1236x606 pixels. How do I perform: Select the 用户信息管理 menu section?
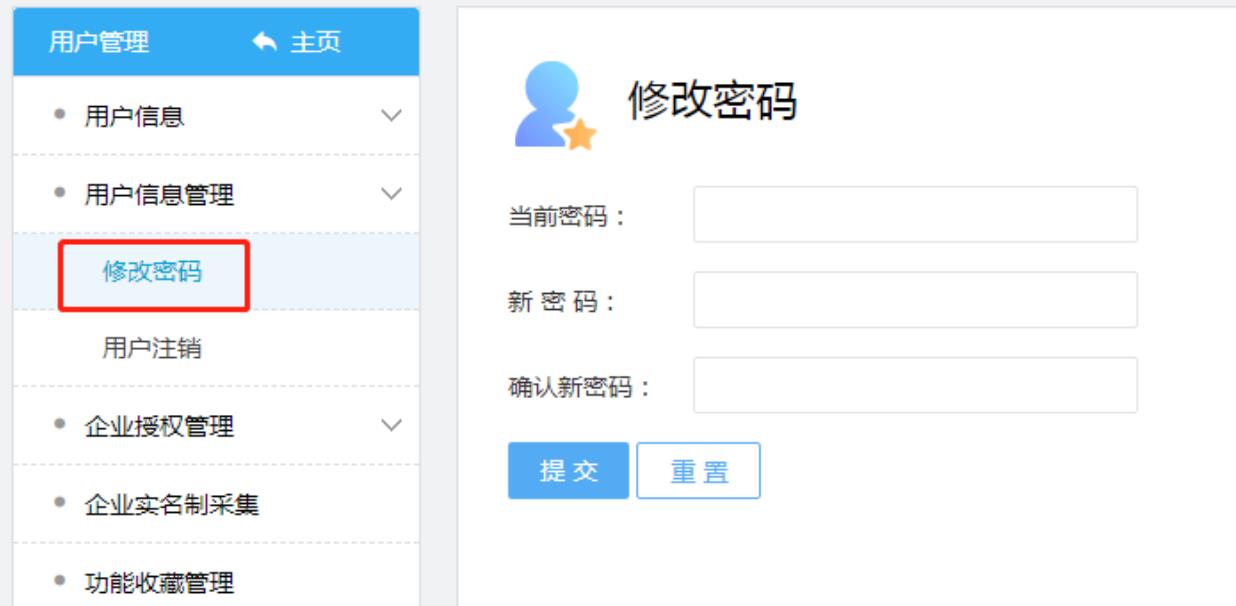(159, 194)
